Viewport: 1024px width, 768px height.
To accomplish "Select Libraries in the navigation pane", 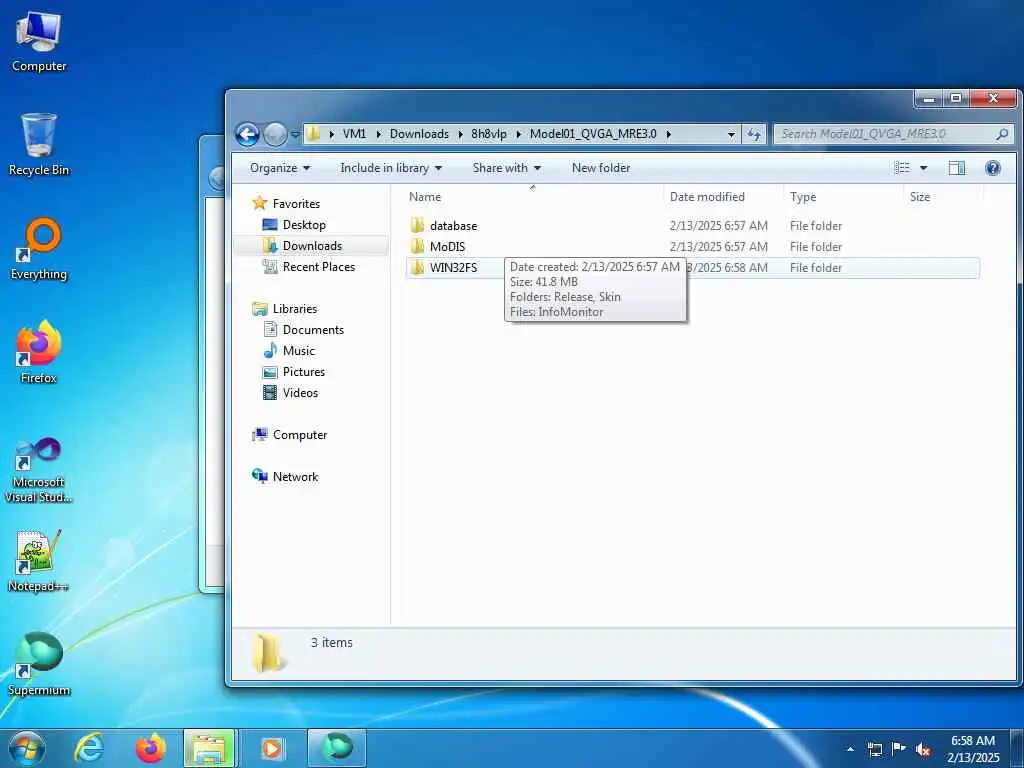I will pos(295,309).
